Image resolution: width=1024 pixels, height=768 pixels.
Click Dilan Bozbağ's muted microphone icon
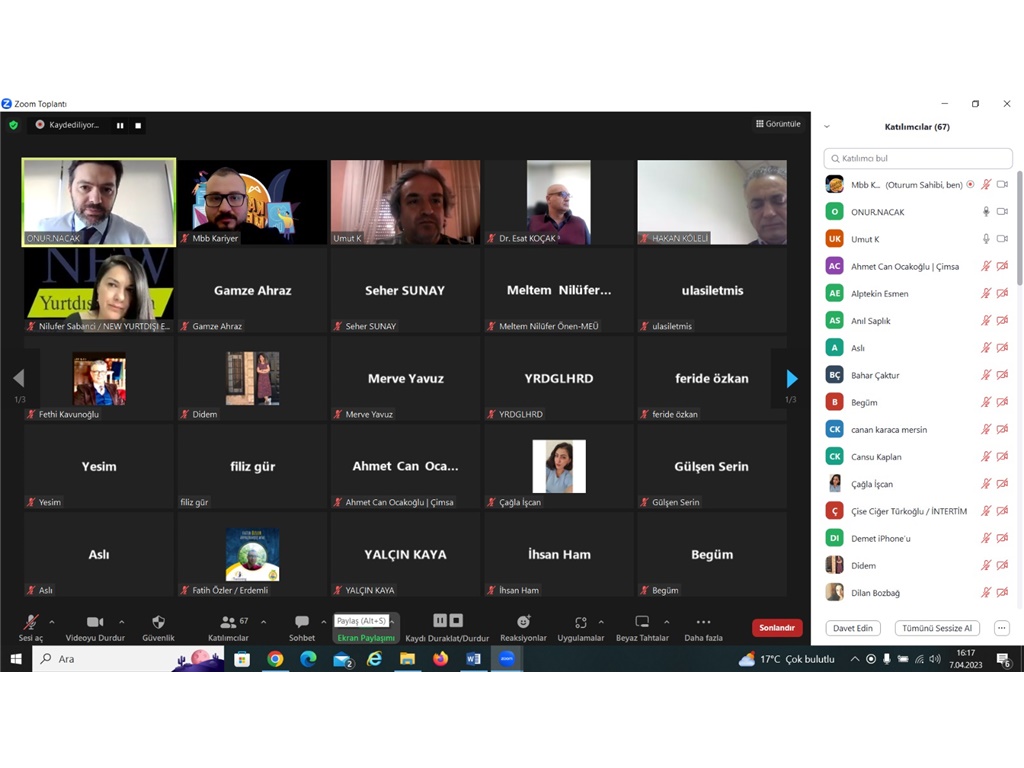pyautogui.click(x=986, y=592)
